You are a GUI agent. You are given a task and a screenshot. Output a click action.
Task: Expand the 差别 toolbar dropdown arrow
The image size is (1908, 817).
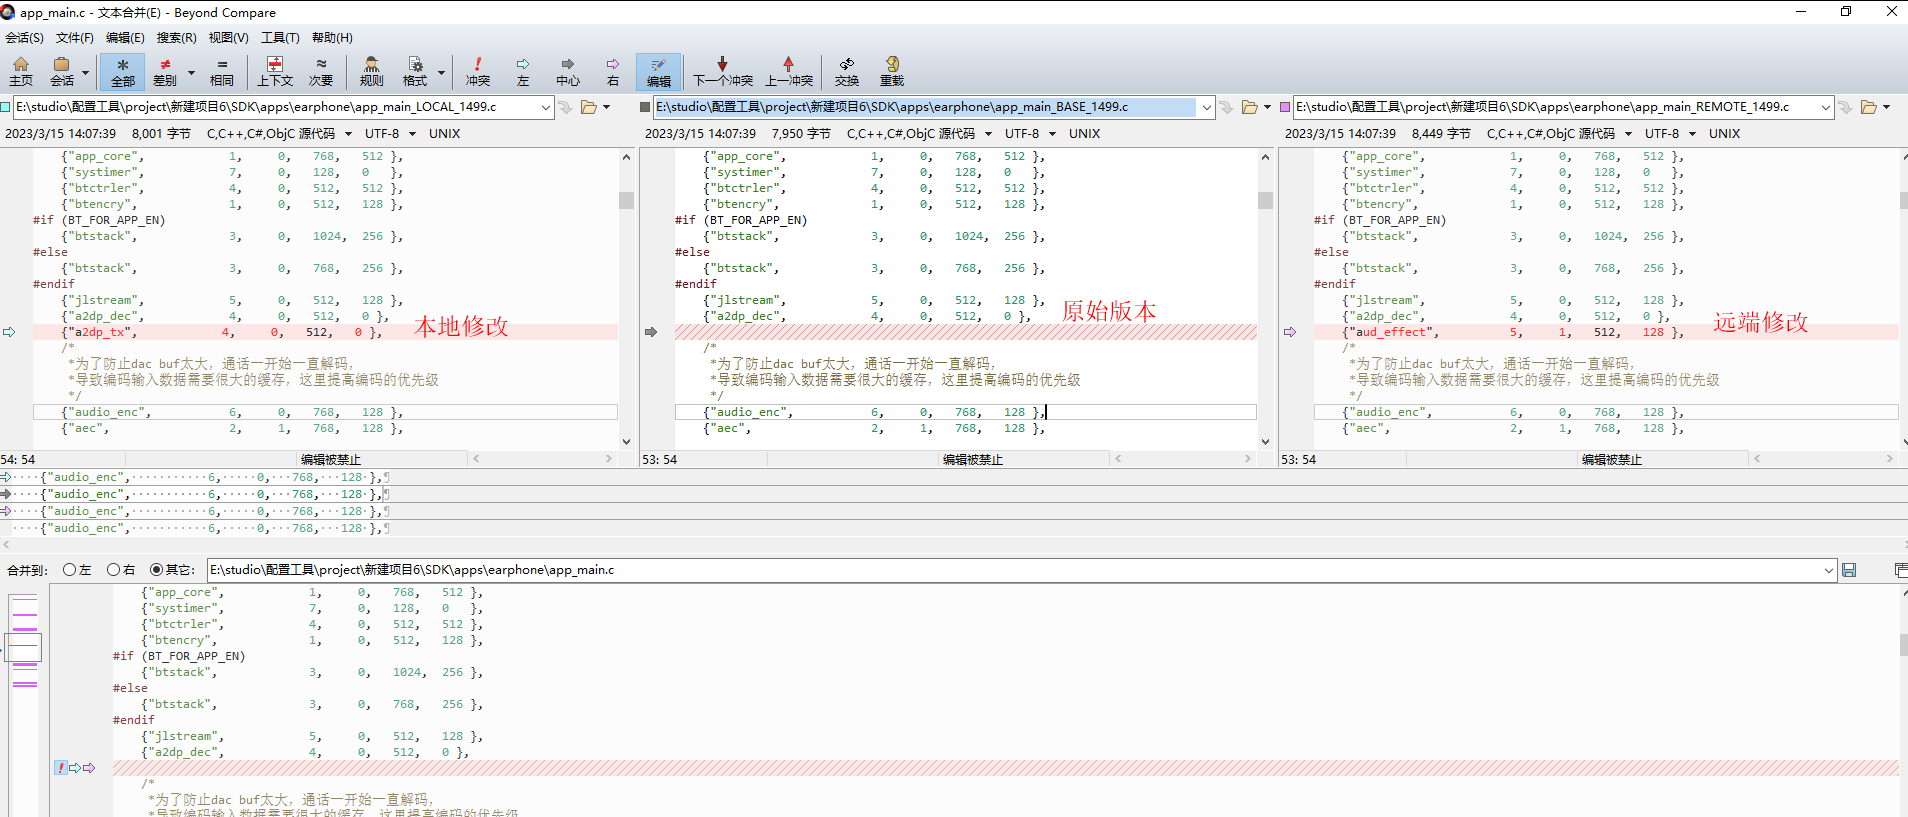[x=191, y=72]
